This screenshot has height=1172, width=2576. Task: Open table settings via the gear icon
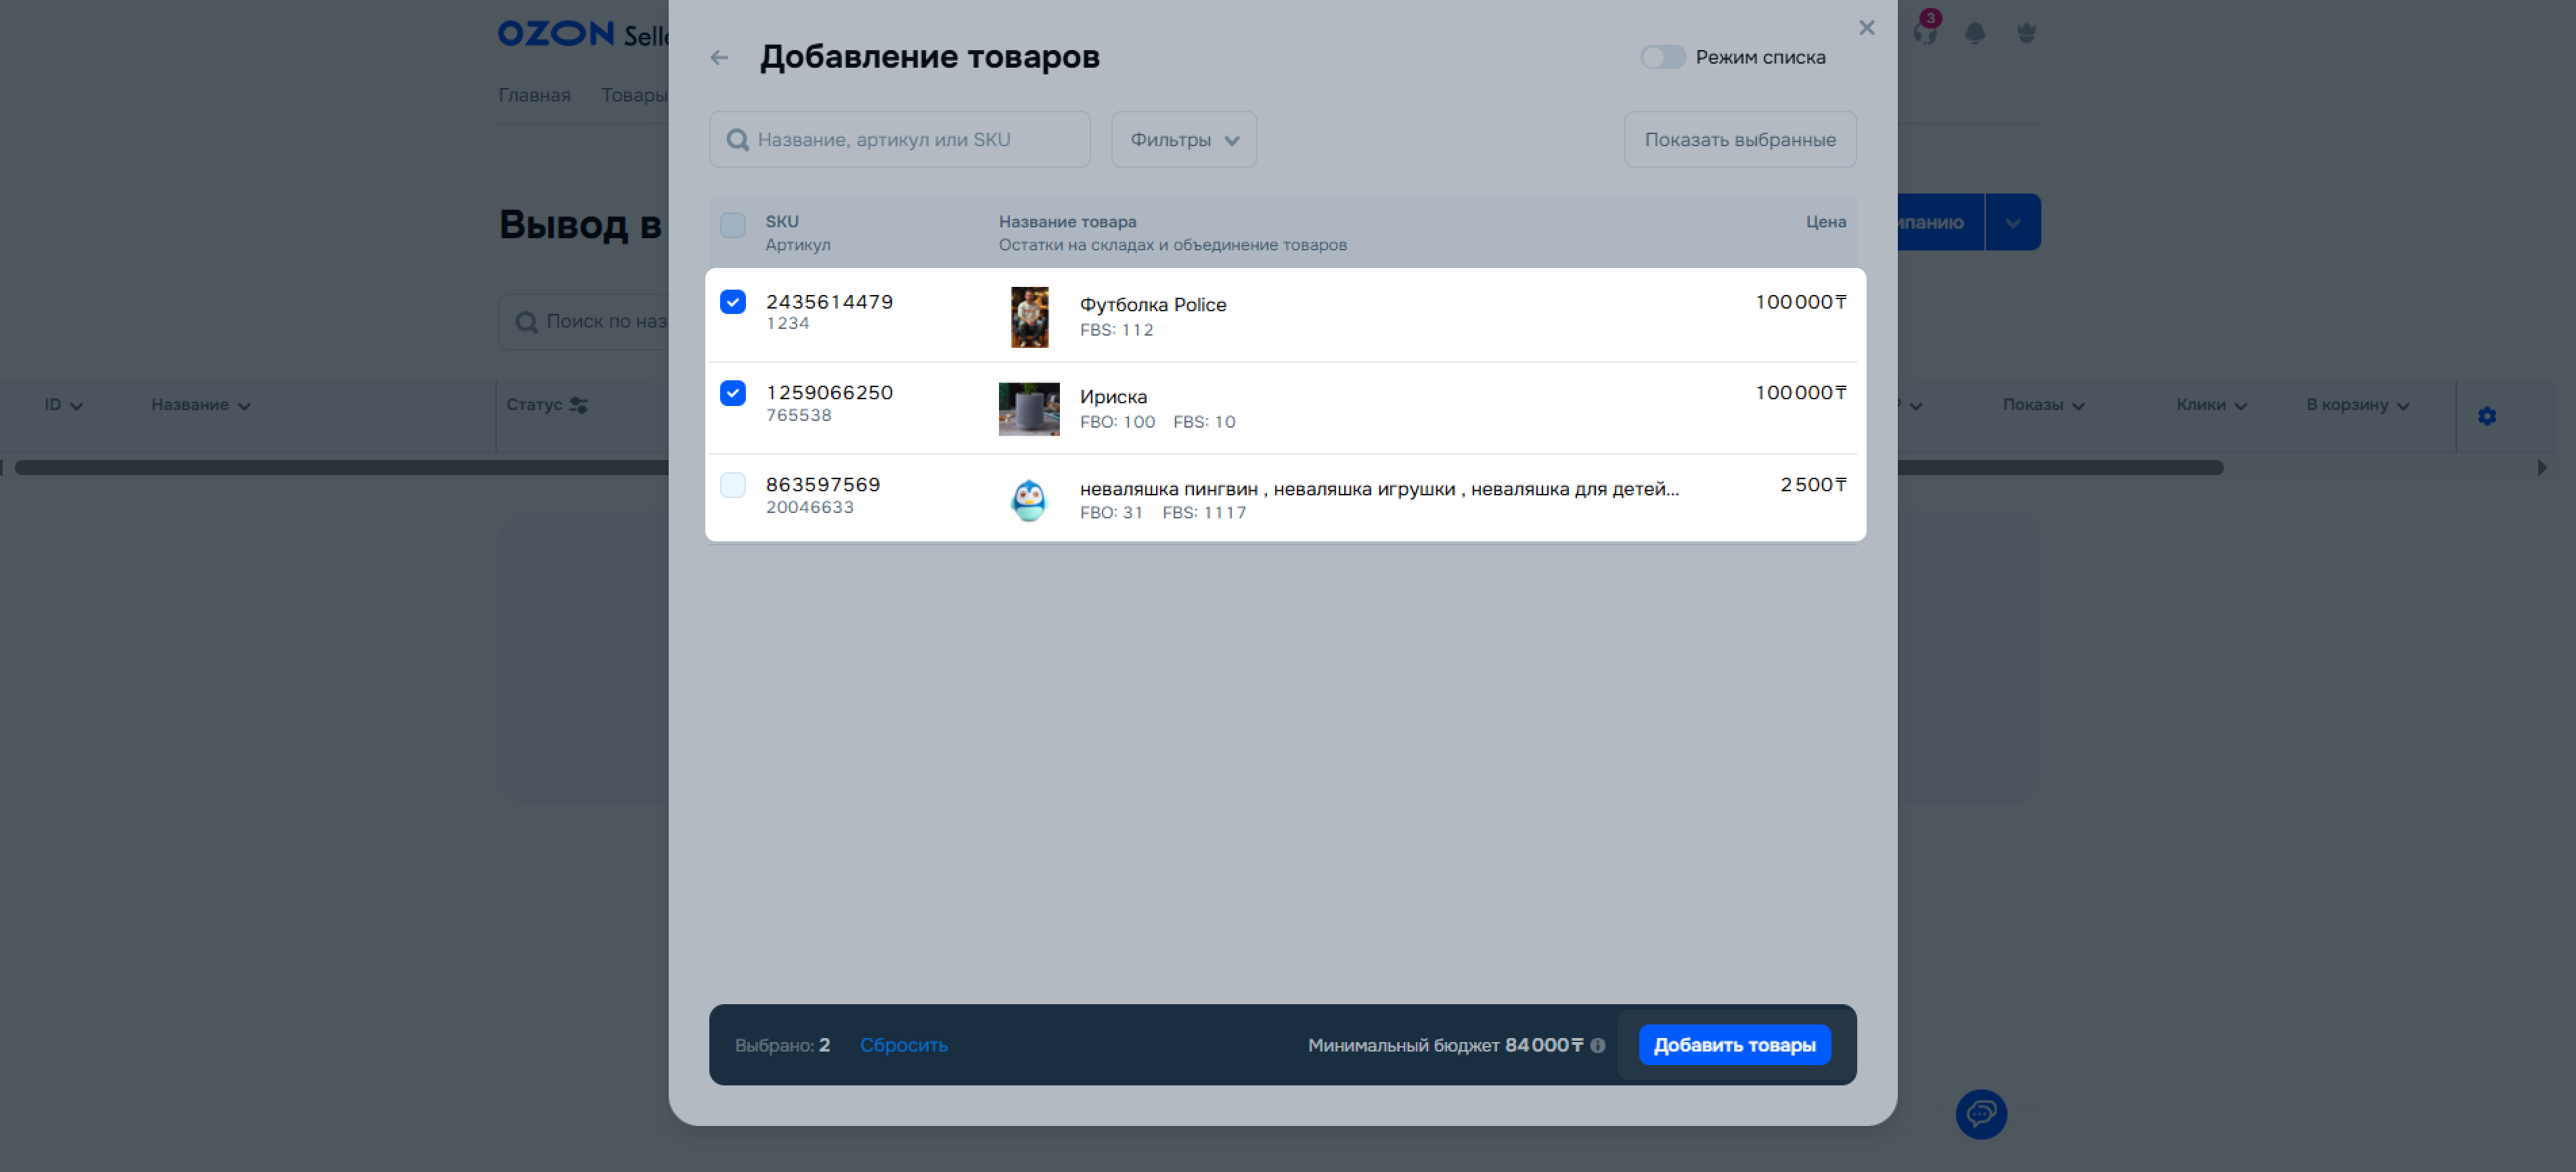point(2487,416)
